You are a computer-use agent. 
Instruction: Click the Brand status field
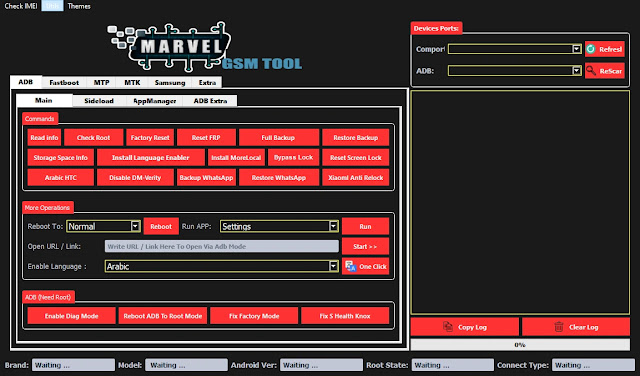(x=73, y=365)
